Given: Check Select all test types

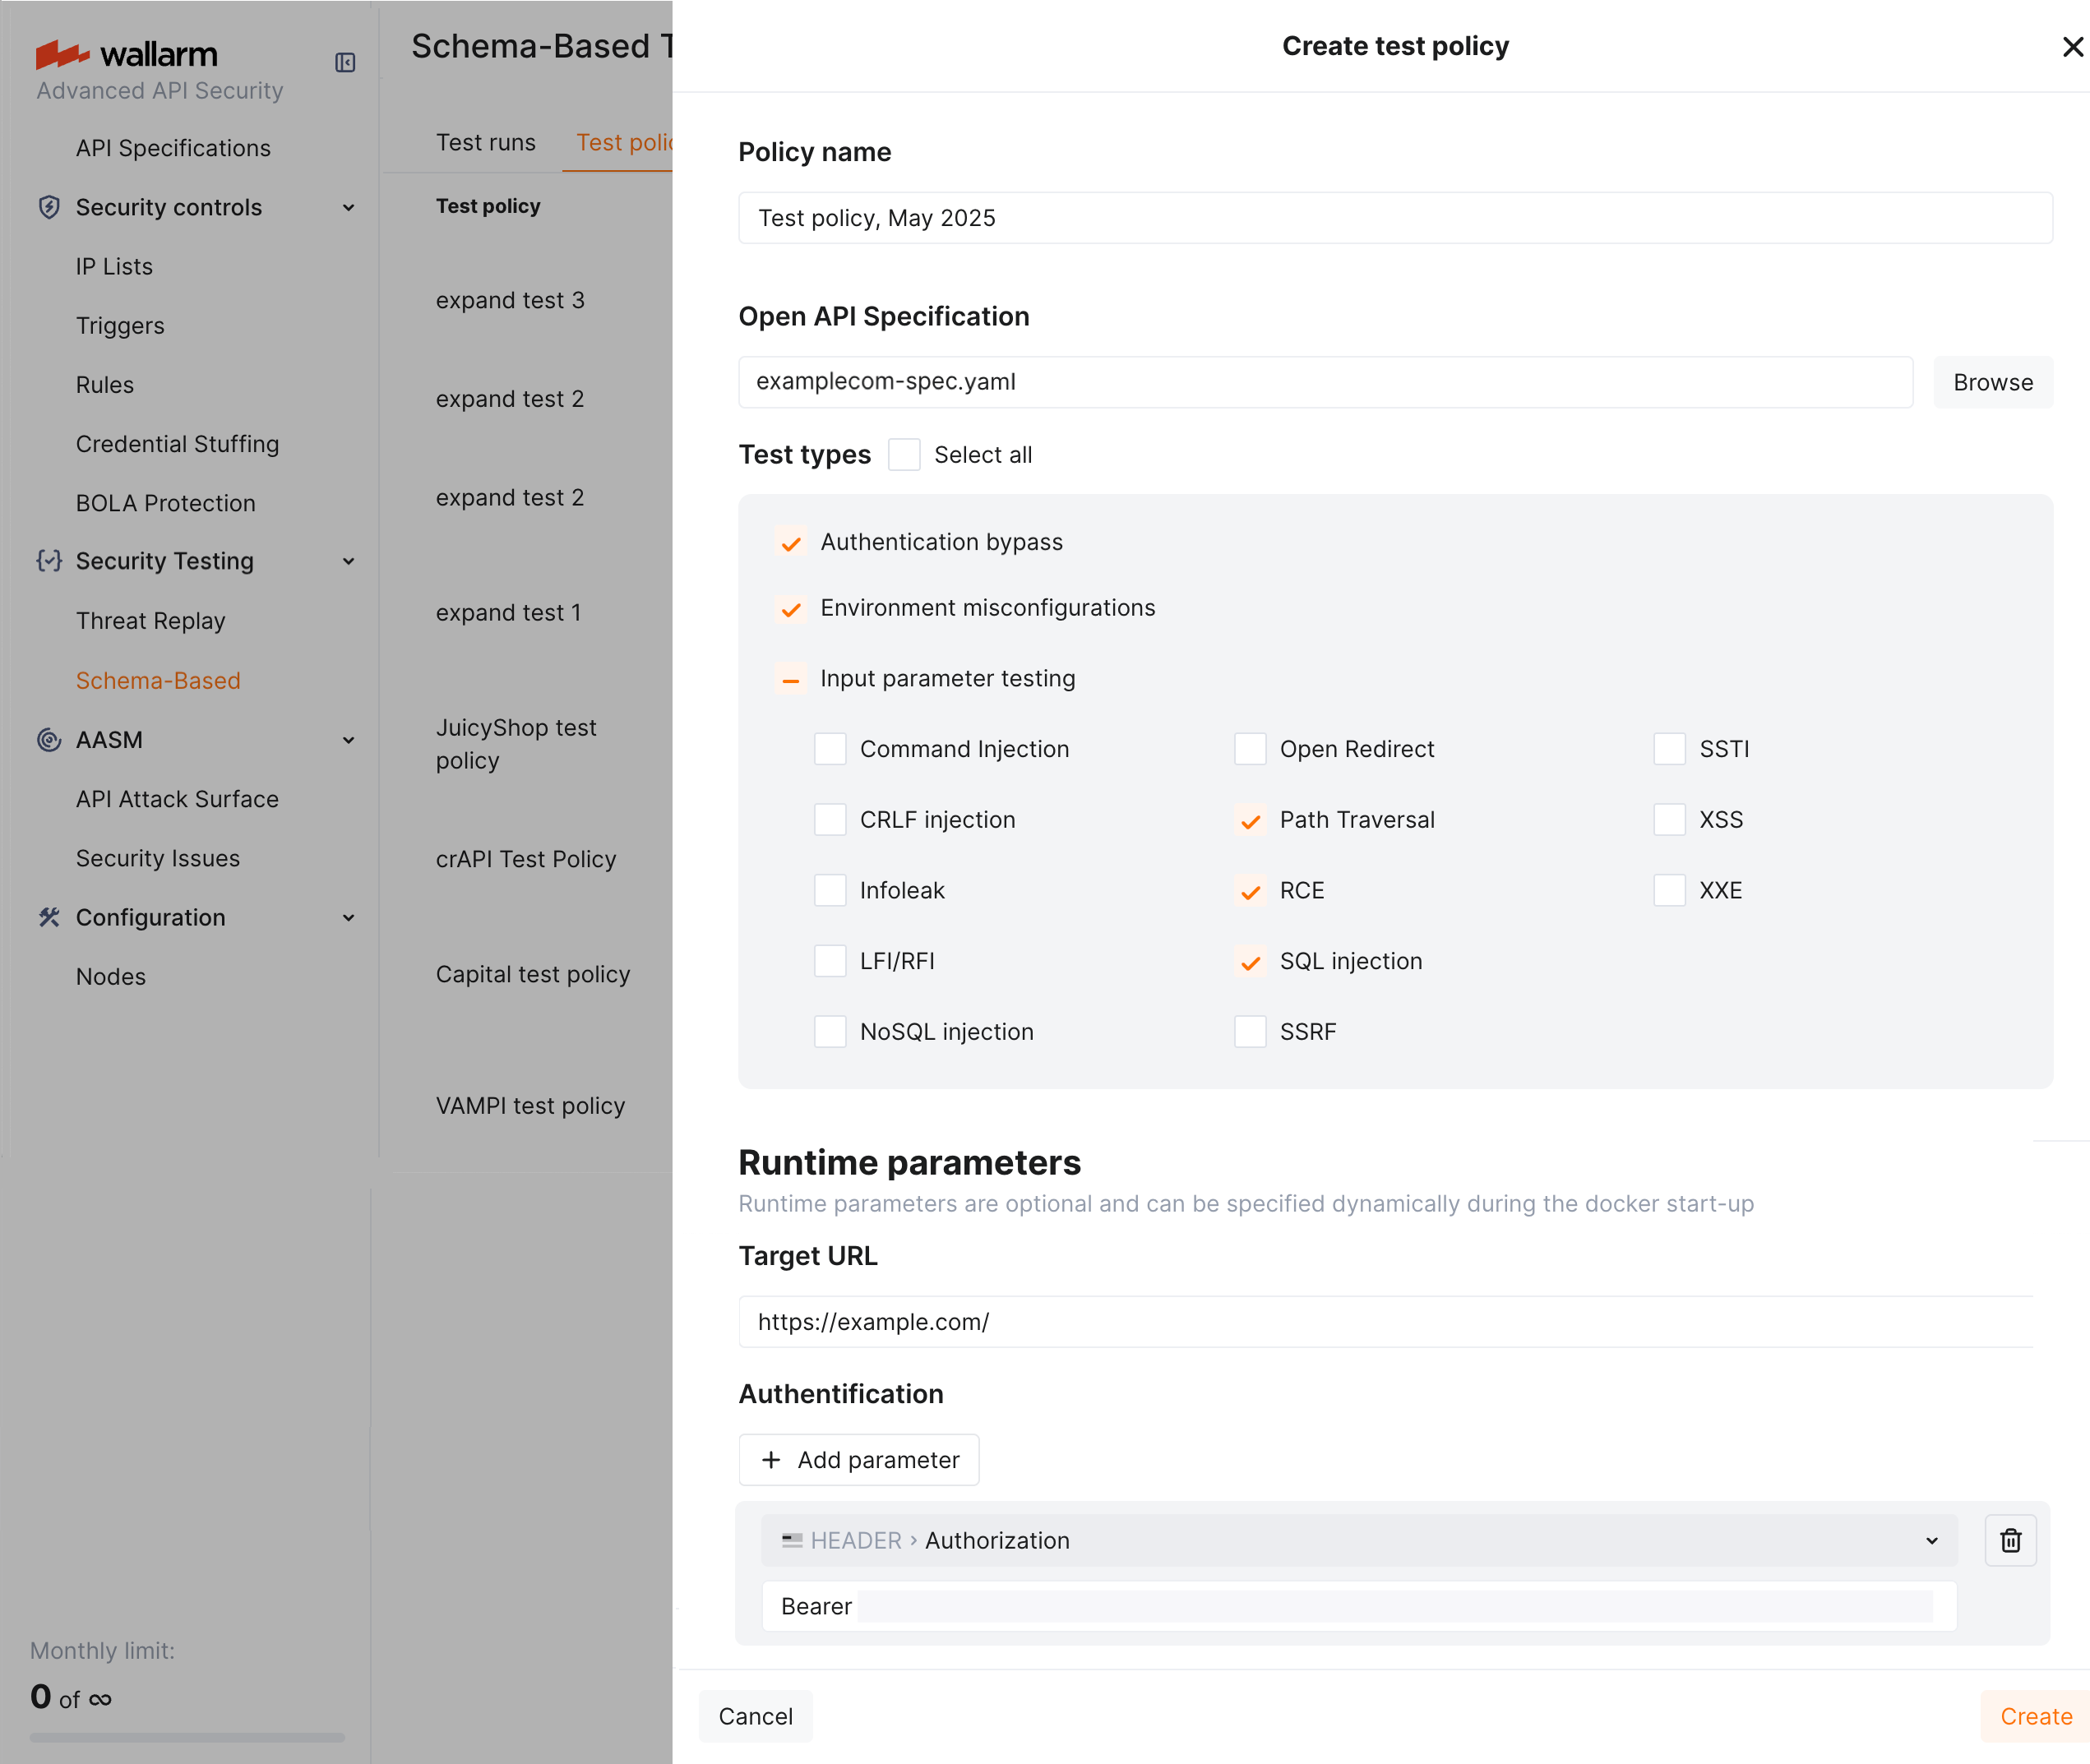Looking at the screenshot, I should [904, 454].
